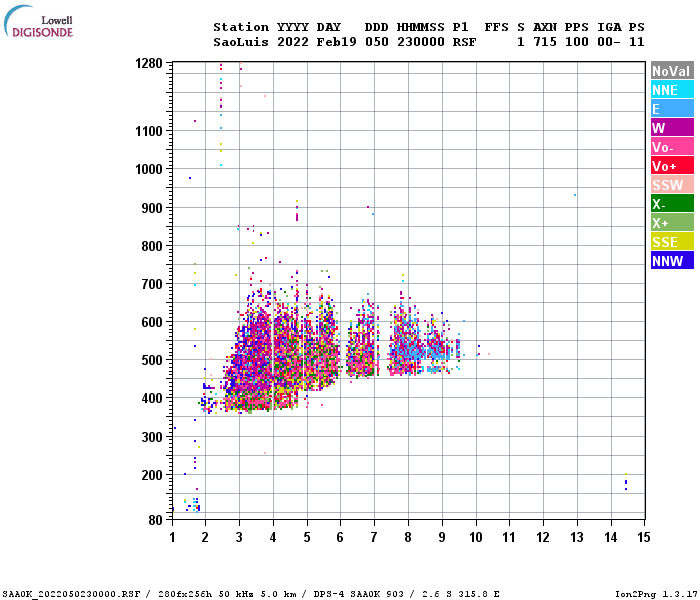The width and height of the screenshot is (700, 600).
Task: Click the frequency axis label 2
Action: 205,537
